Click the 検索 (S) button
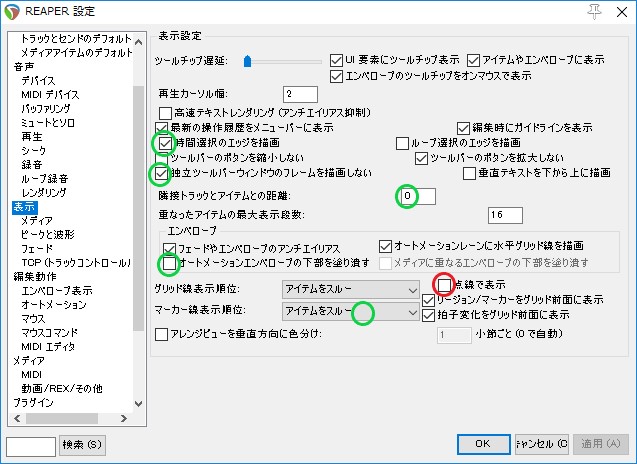Screen dimensions: 637x464 [82, 445]
